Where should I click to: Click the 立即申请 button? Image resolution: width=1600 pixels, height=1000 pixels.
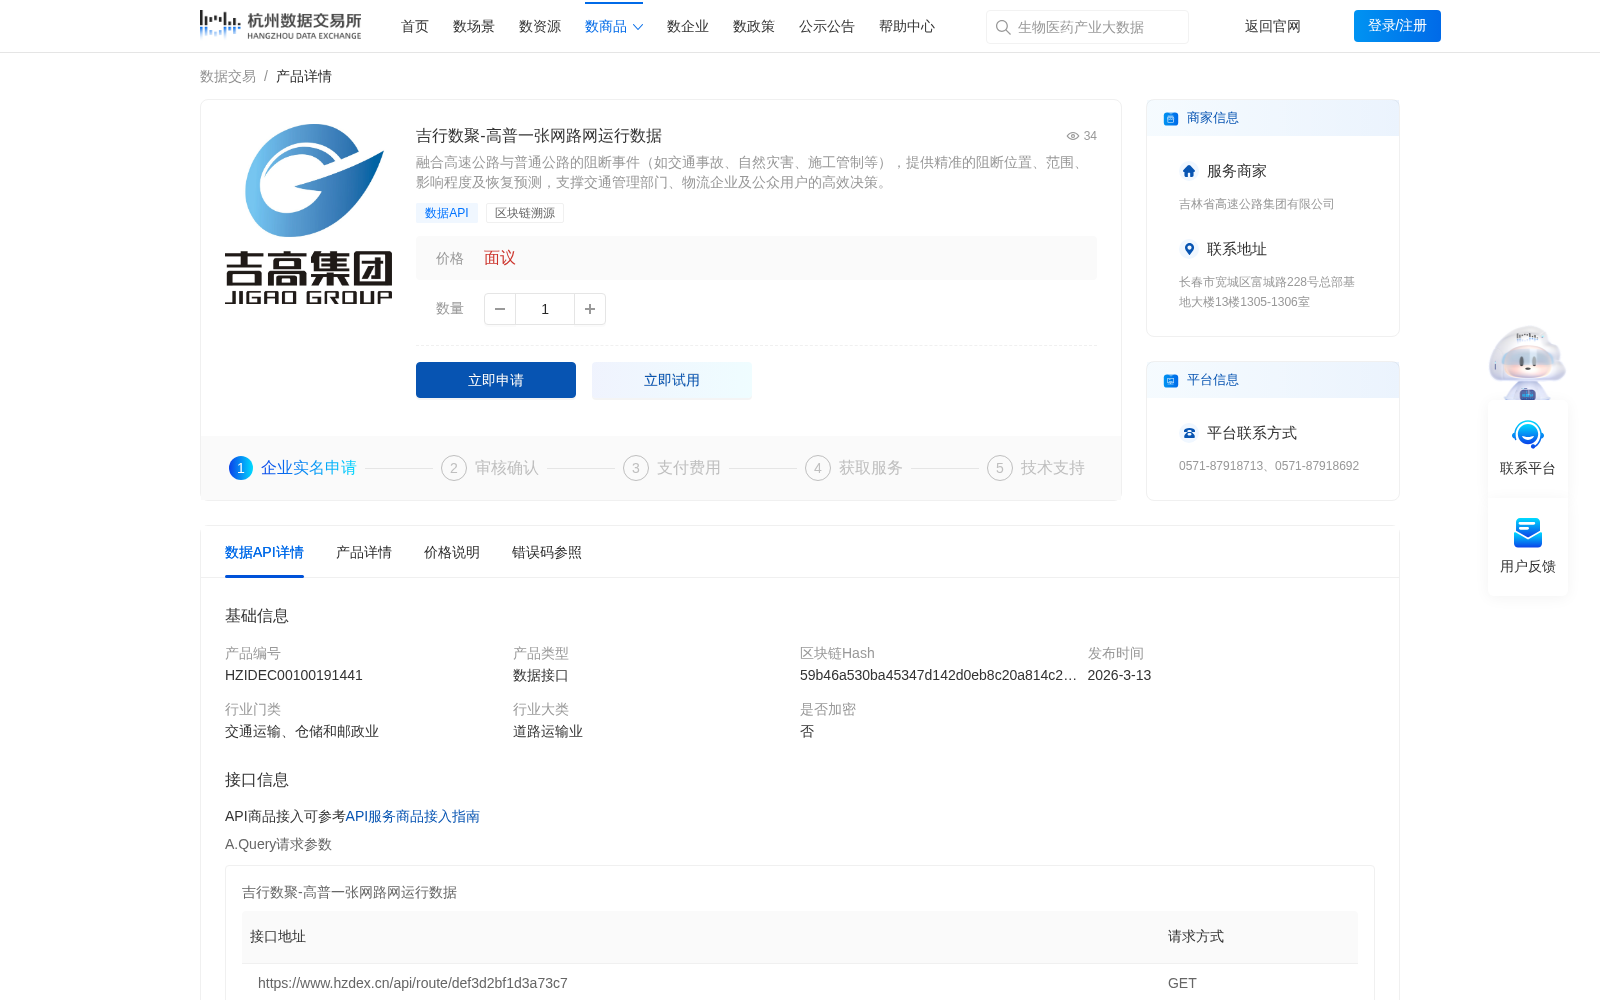point(496,380)
